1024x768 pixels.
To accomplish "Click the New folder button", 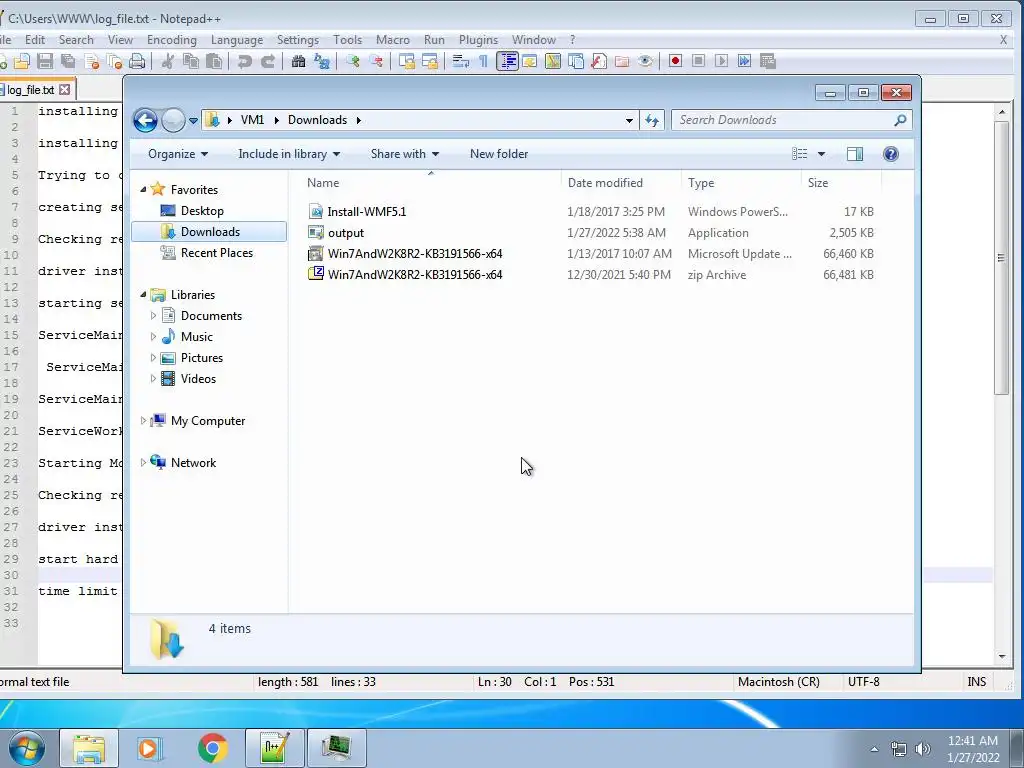I will 499,154.
